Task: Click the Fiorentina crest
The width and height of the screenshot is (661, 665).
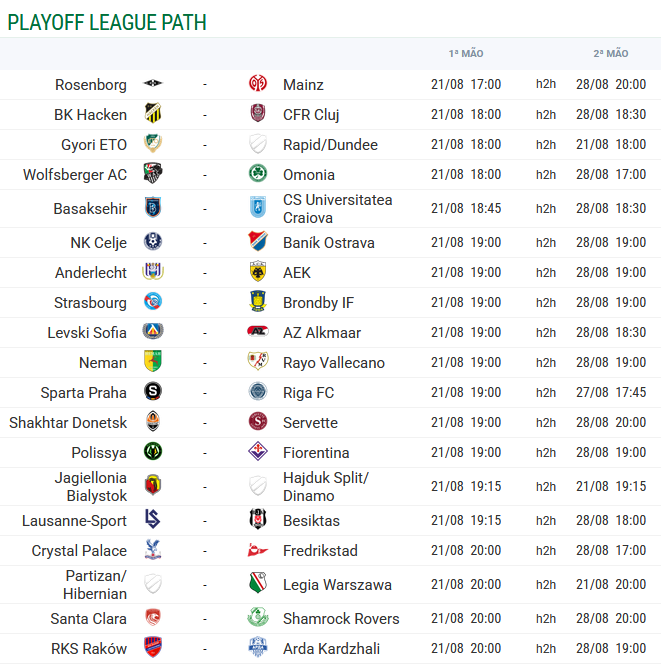Action: click(258, 451)
